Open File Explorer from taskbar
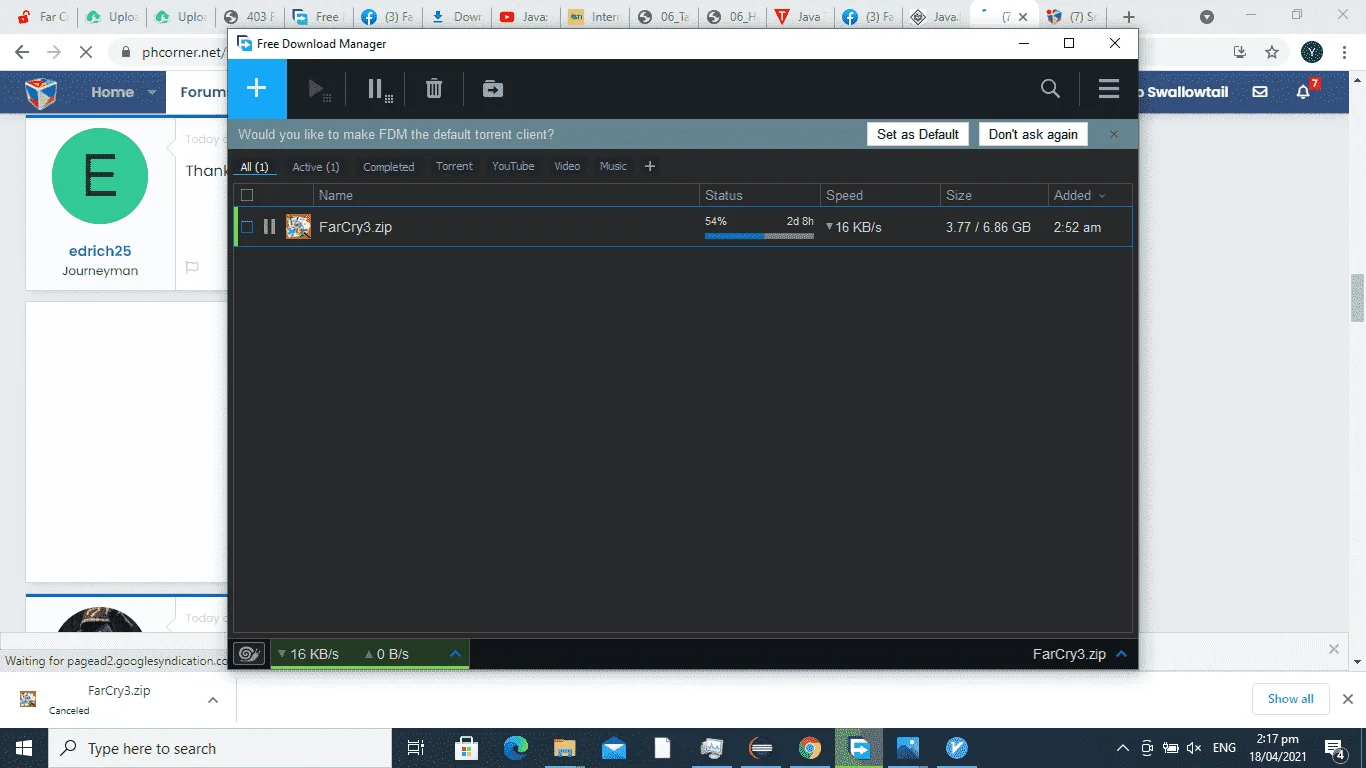 [565, 748]
